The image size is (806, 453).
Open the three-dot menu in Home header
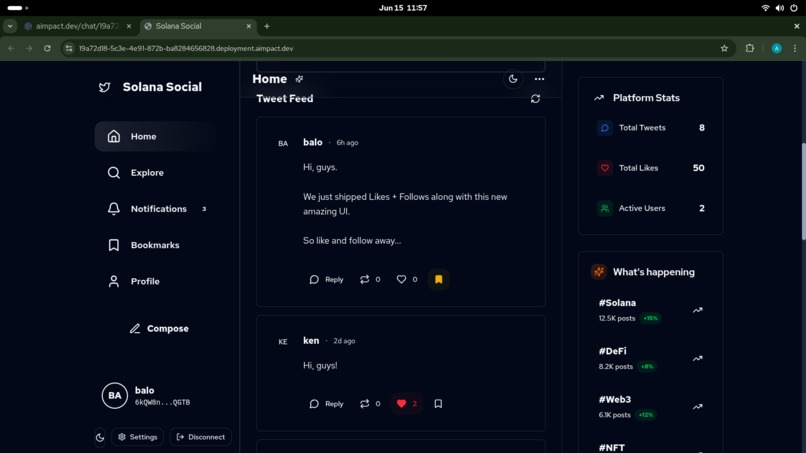point(539,79)
